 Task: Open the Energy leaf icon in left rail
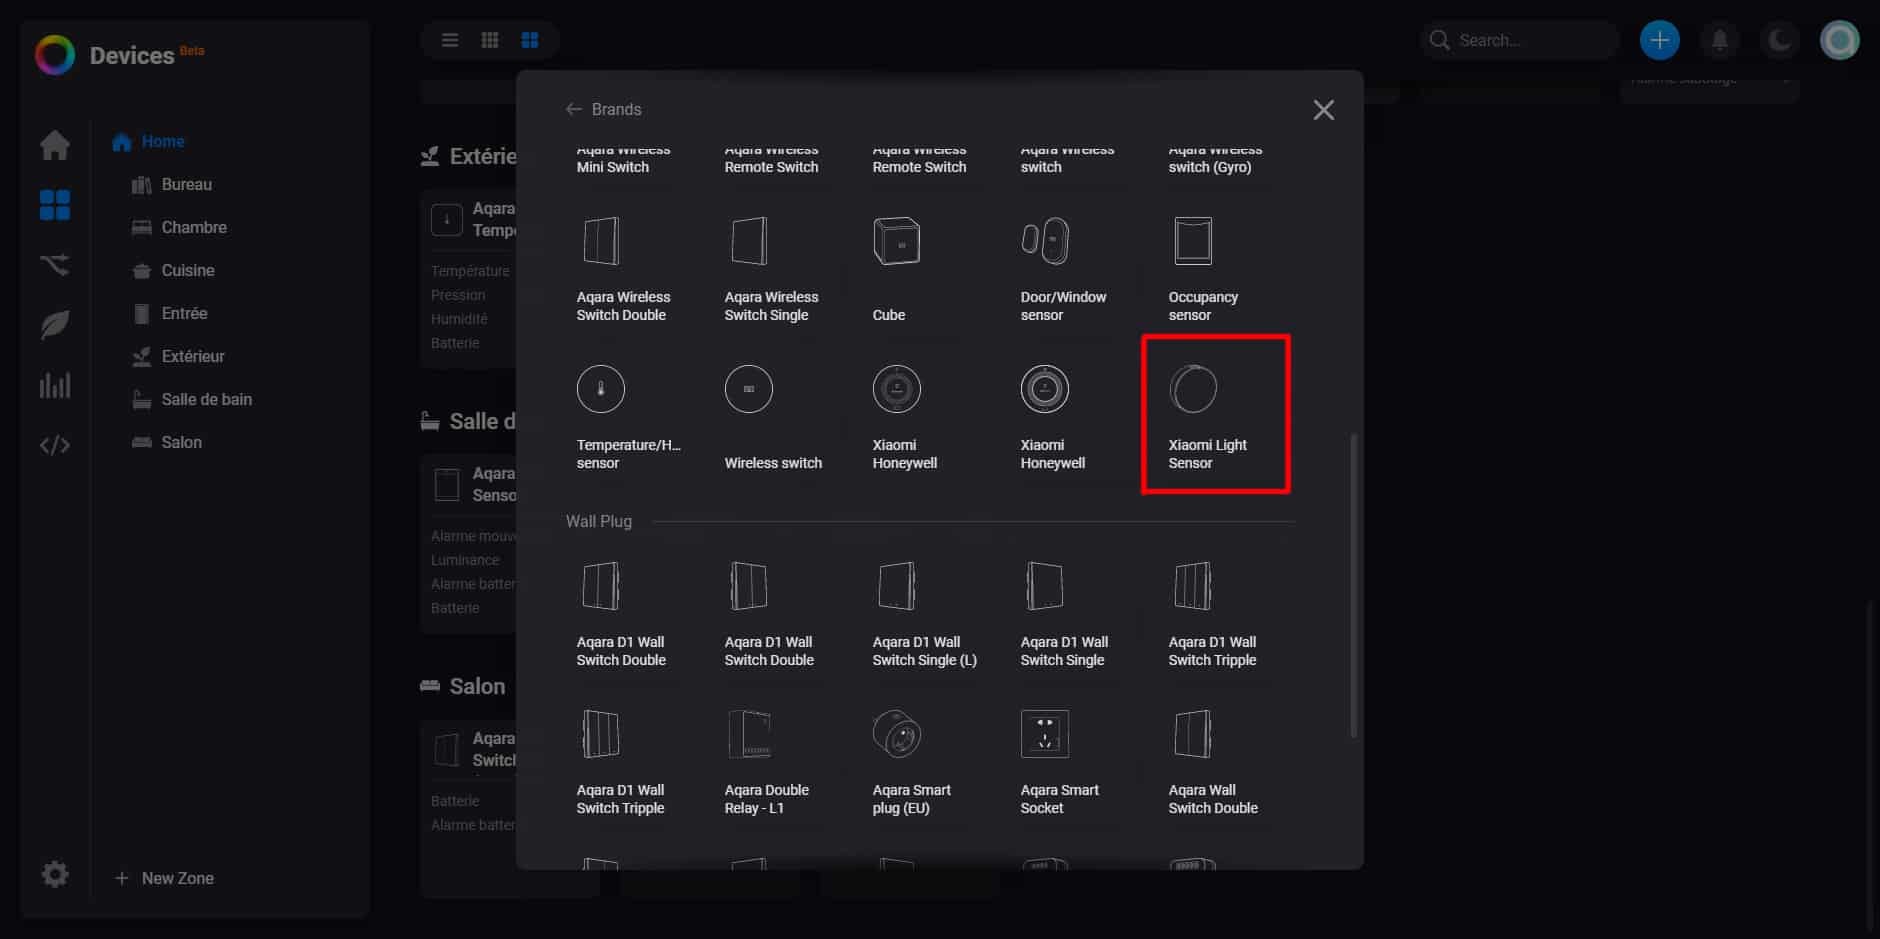[x=55, y=325]
